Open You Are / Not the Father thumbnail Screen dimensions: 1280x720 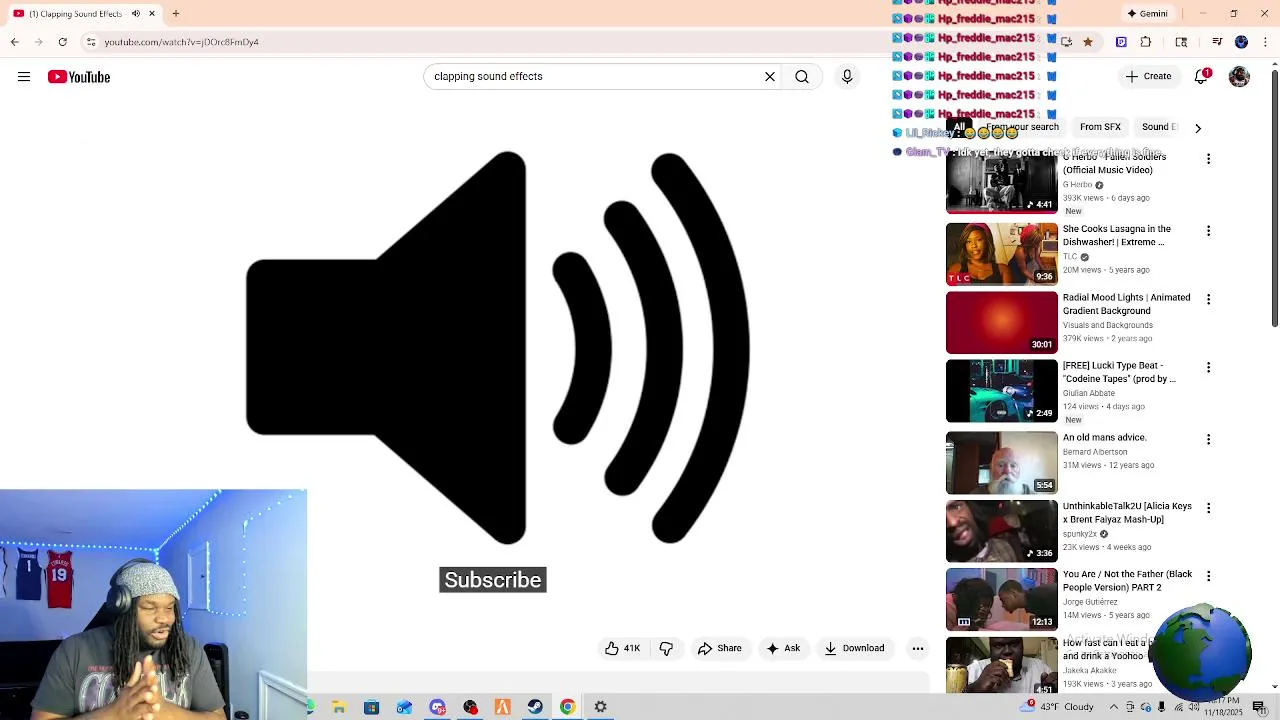pos(1001,599)
